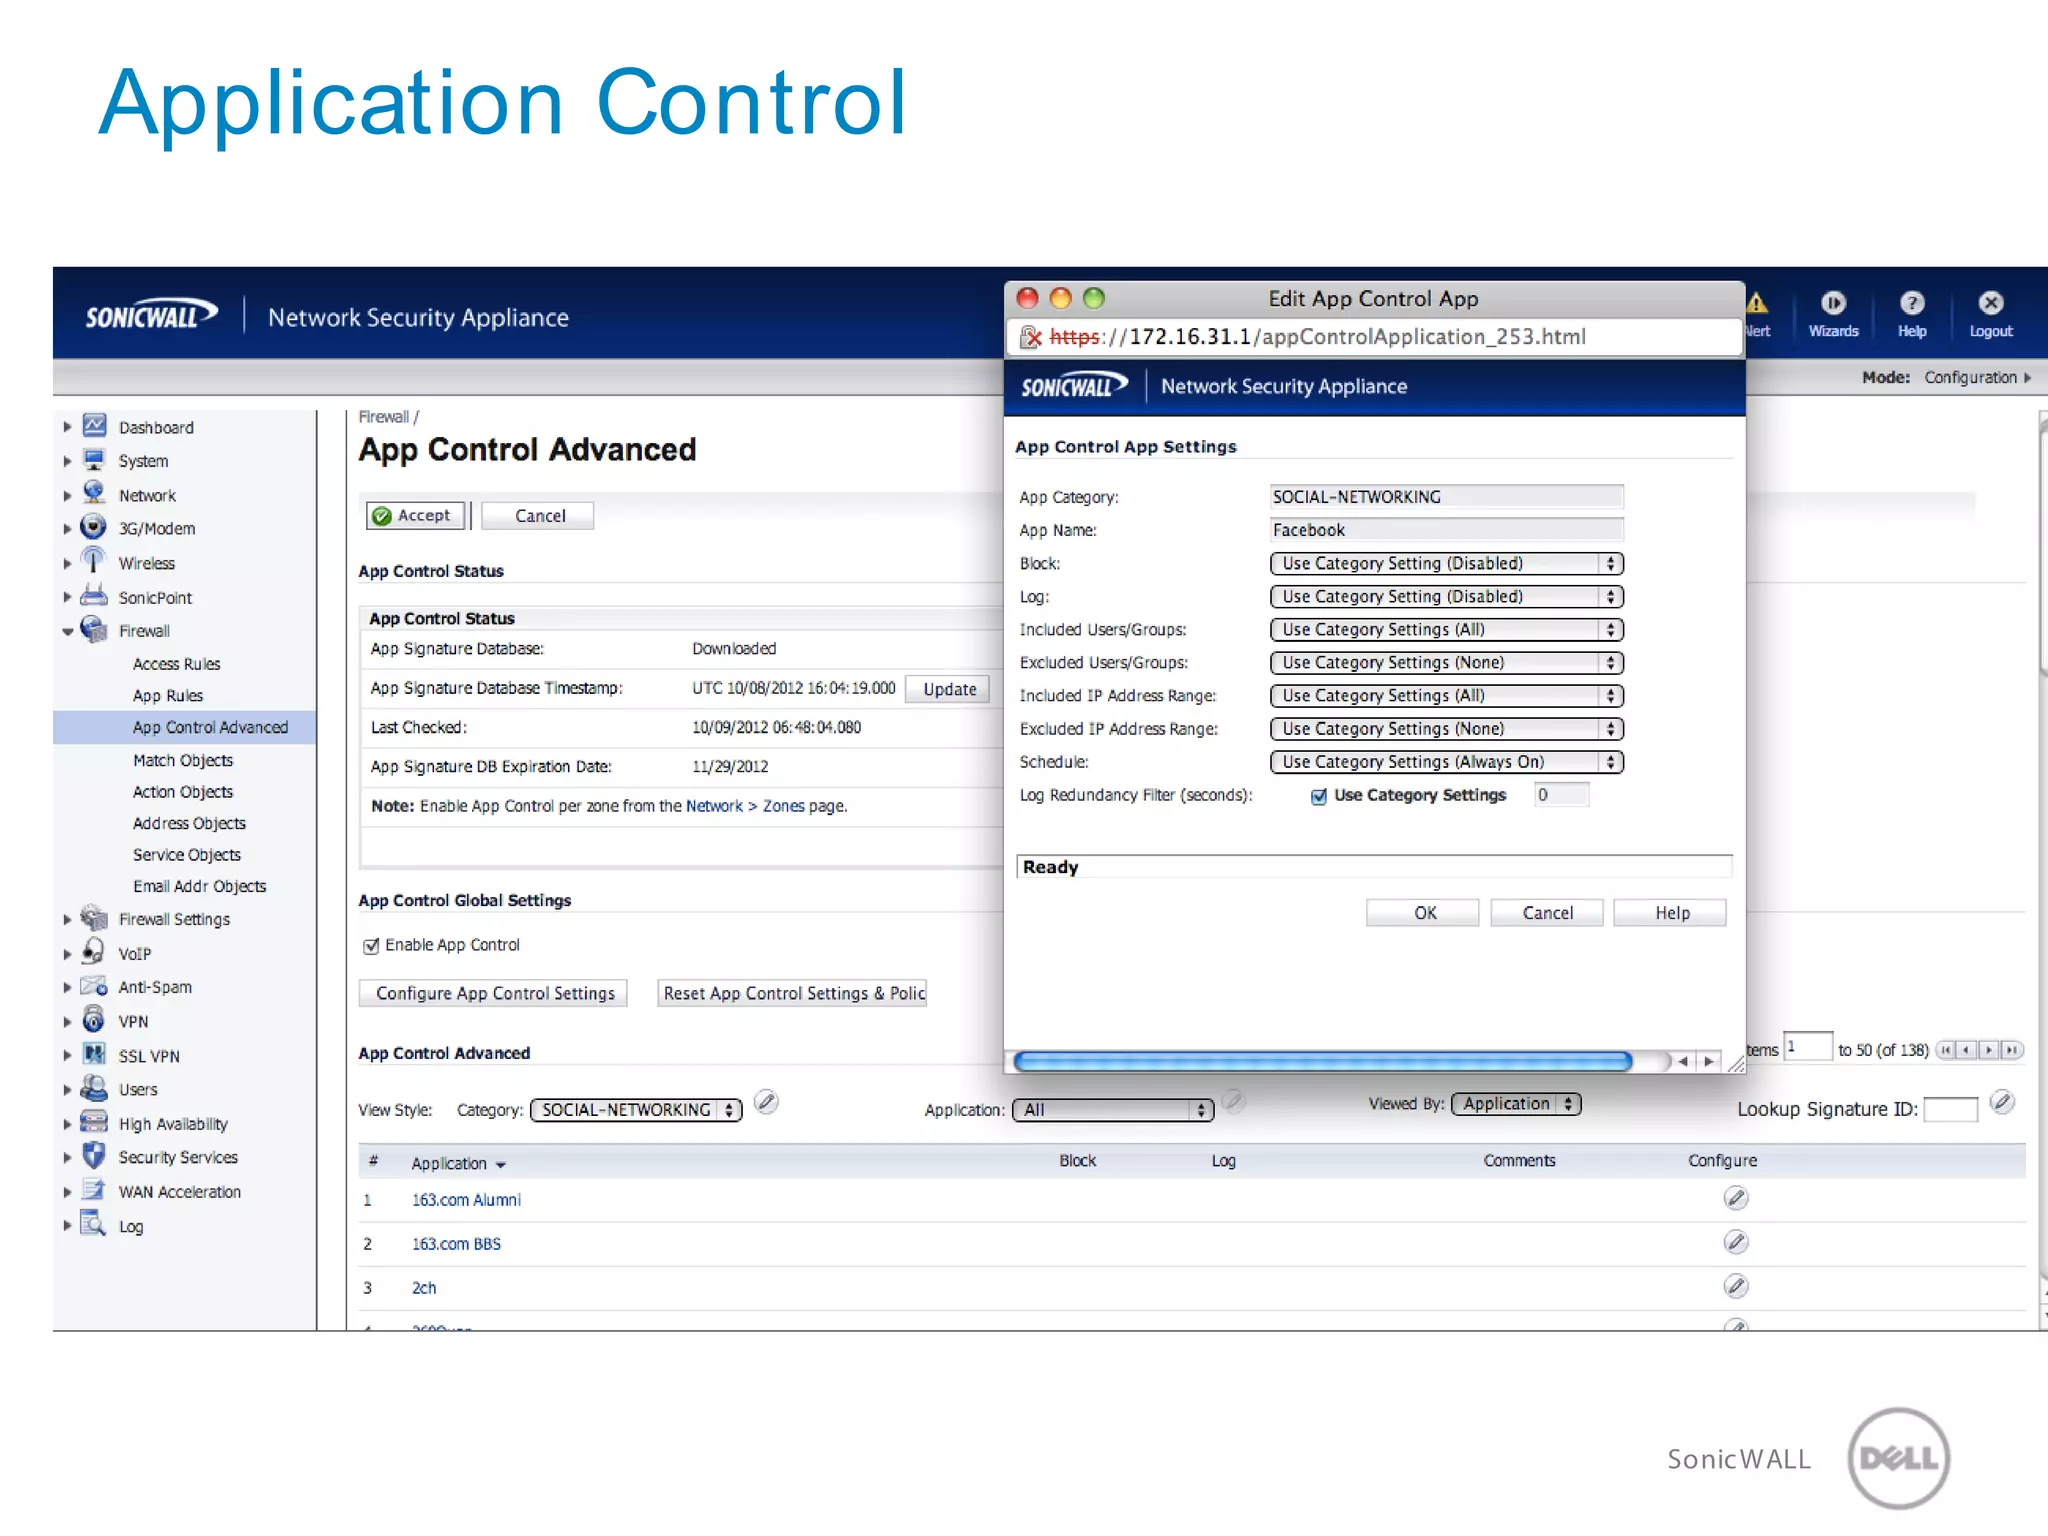The height and width of the screenshot is (1536, 2048).
Task: Open Access Rules in the Firewall menu
Action: [177, 664]
